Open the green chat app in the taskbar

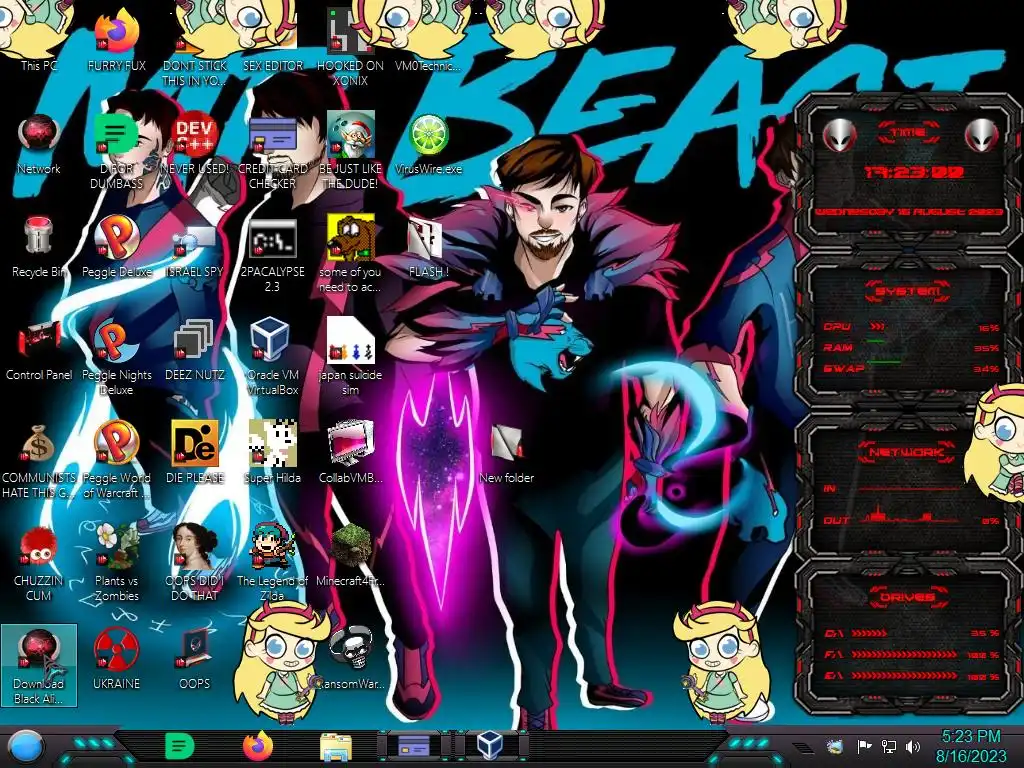tap(179, 746)
